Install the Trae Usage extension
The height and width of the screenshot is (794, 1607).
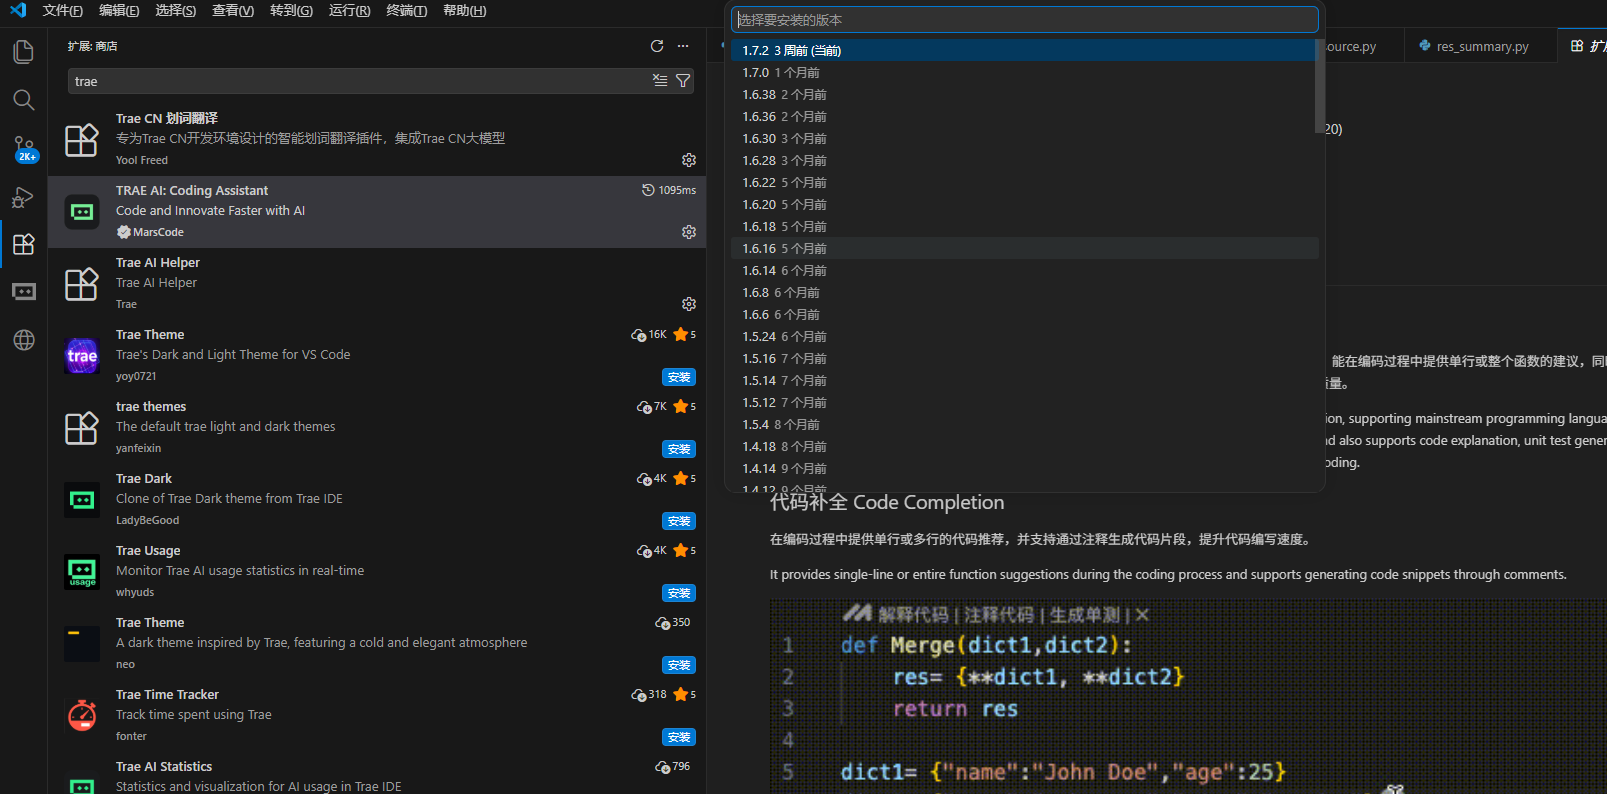coord(679,593)
